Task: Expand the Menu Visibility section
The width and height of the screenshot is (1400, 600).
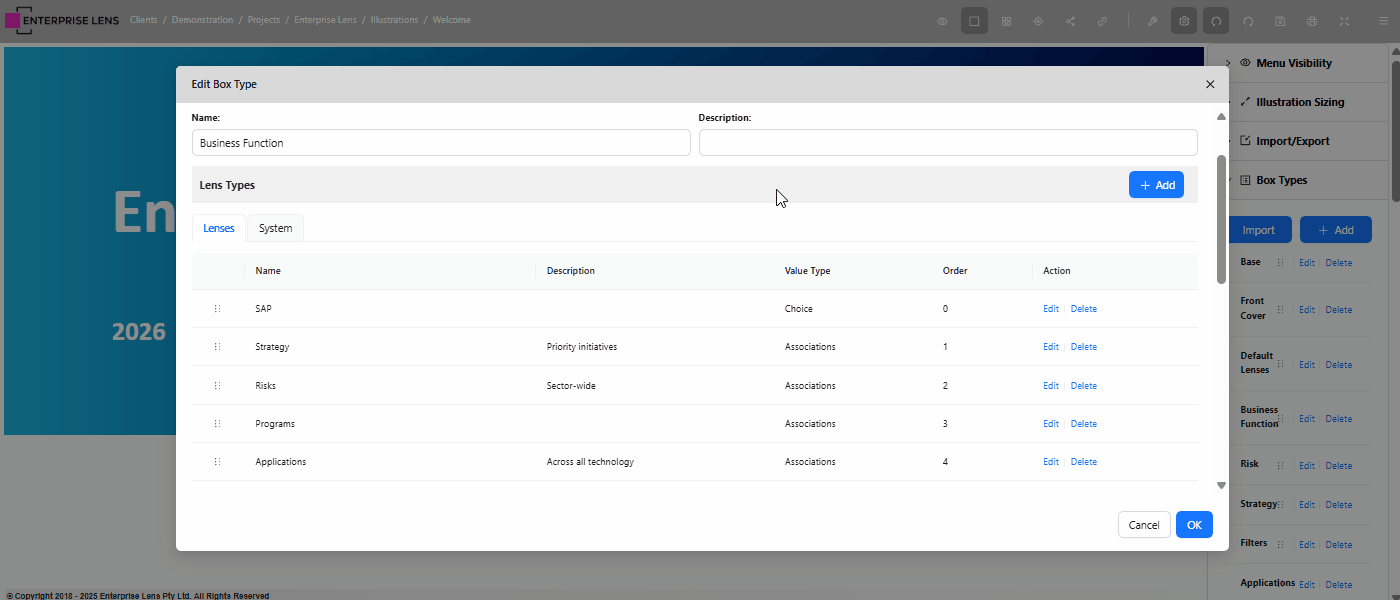Action: click(x=1293, y=63)
